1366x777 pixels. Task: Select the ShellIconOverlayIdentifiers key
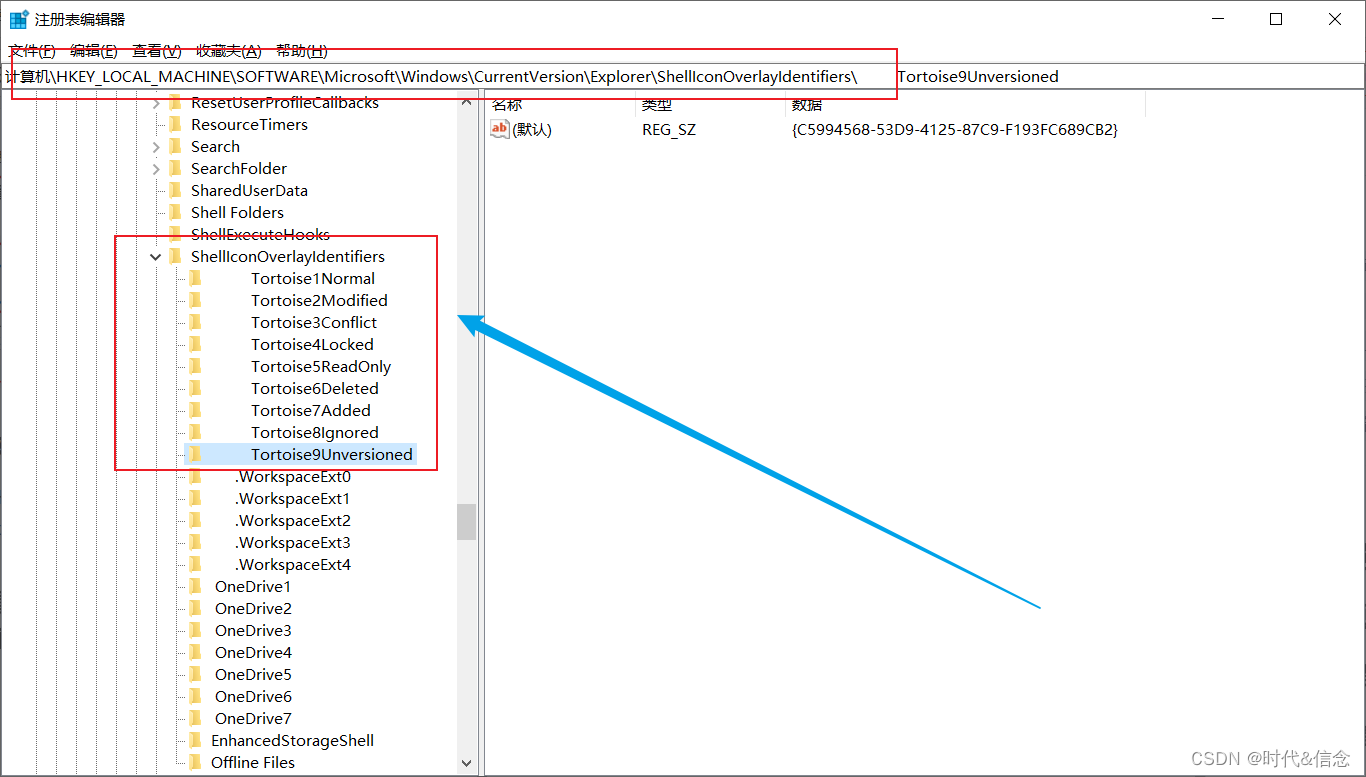(x=288, y=256)
